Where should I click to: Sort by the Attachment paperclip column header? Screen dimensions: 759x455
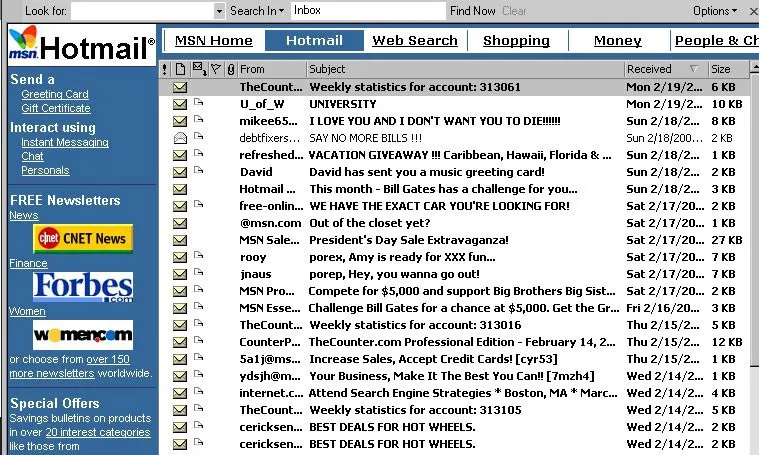coord(231,69)
